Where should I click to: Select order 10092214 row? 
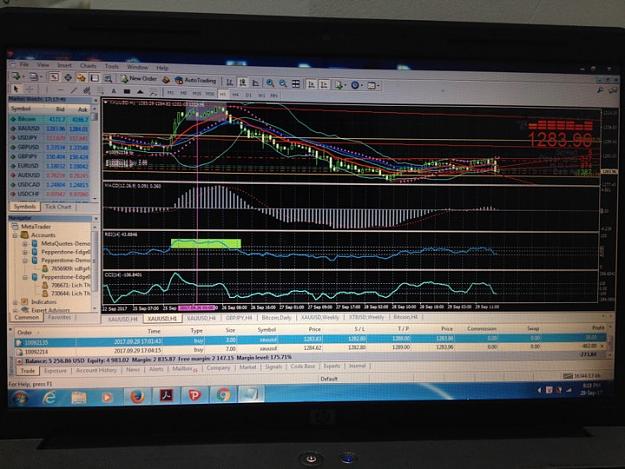[x=310, y=349]
